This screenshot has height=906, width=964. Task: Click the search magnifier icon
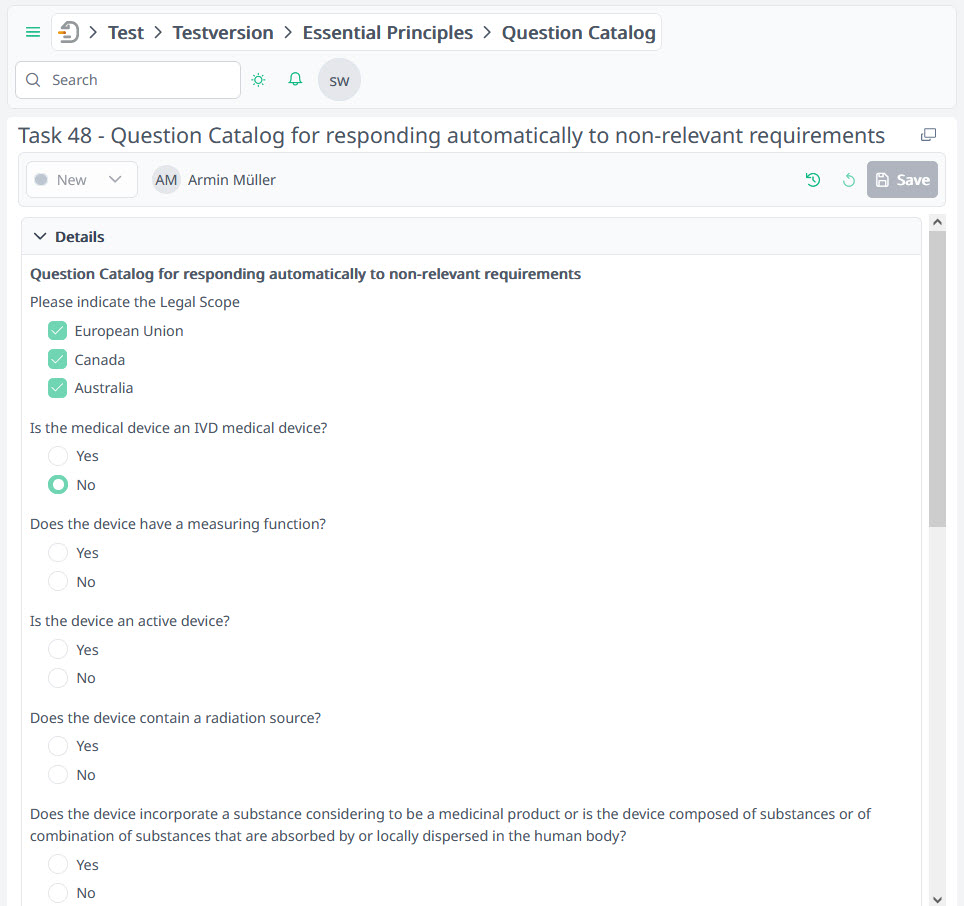(x=33, y=79)
